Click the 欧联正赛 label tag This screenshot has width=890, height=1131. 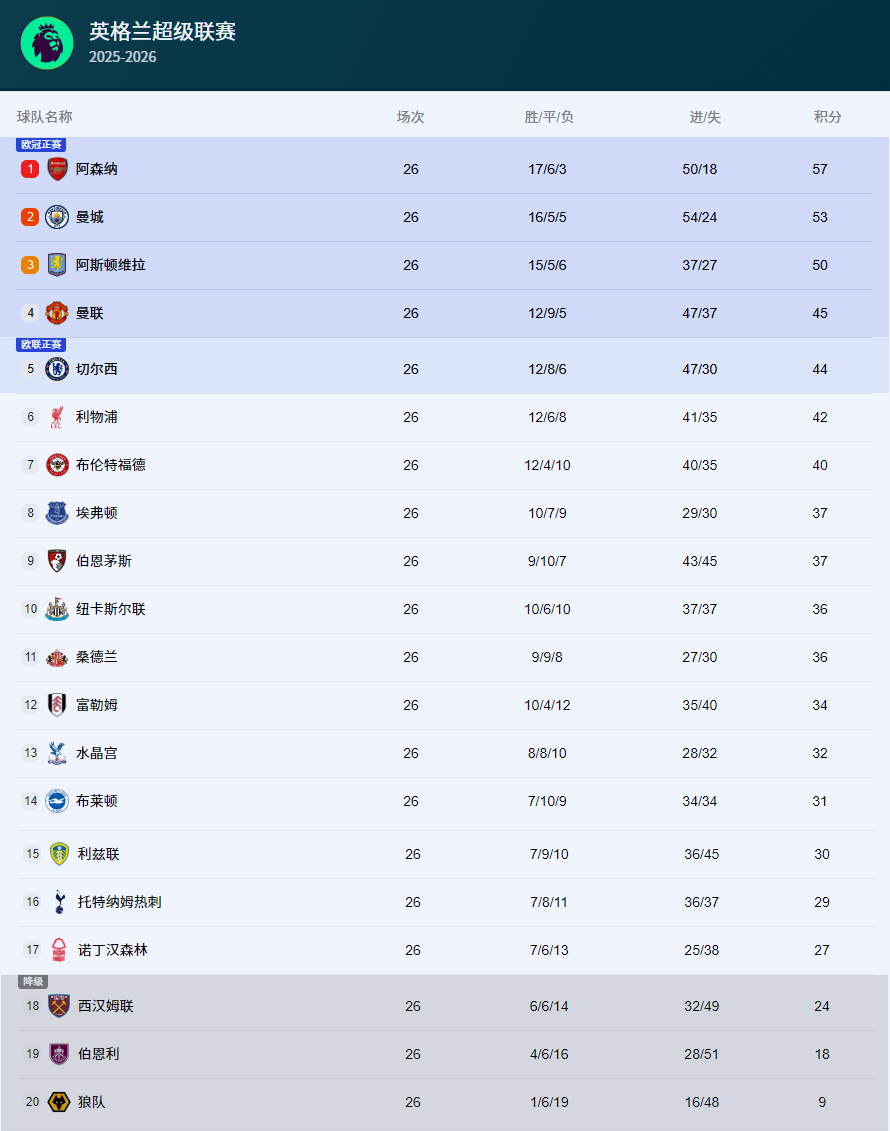tap(41, 345)
